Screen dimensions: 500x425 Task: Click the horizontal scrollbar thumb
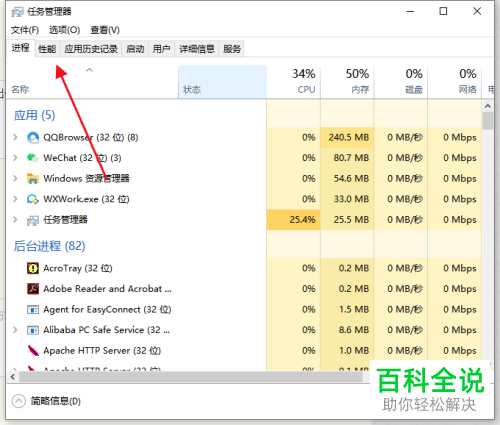click(x=191, y=377)
